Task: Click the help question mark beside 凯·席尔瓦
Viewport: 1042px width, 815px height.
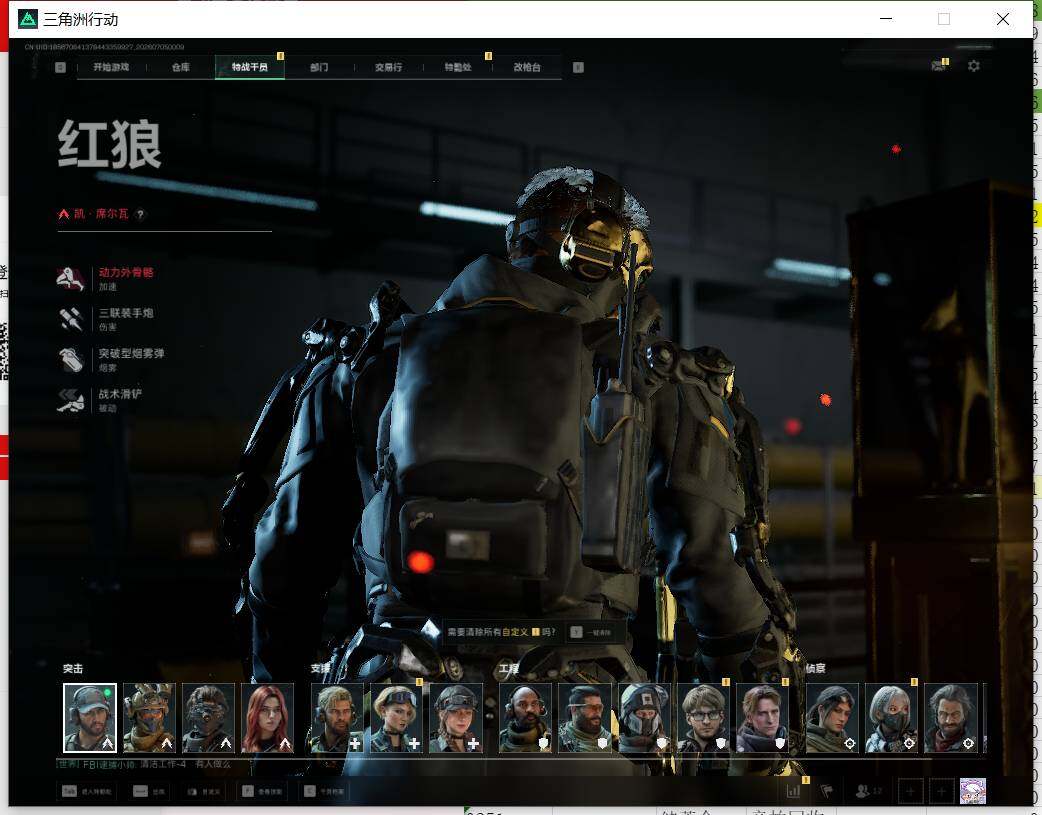Action: tap(140, 214)
